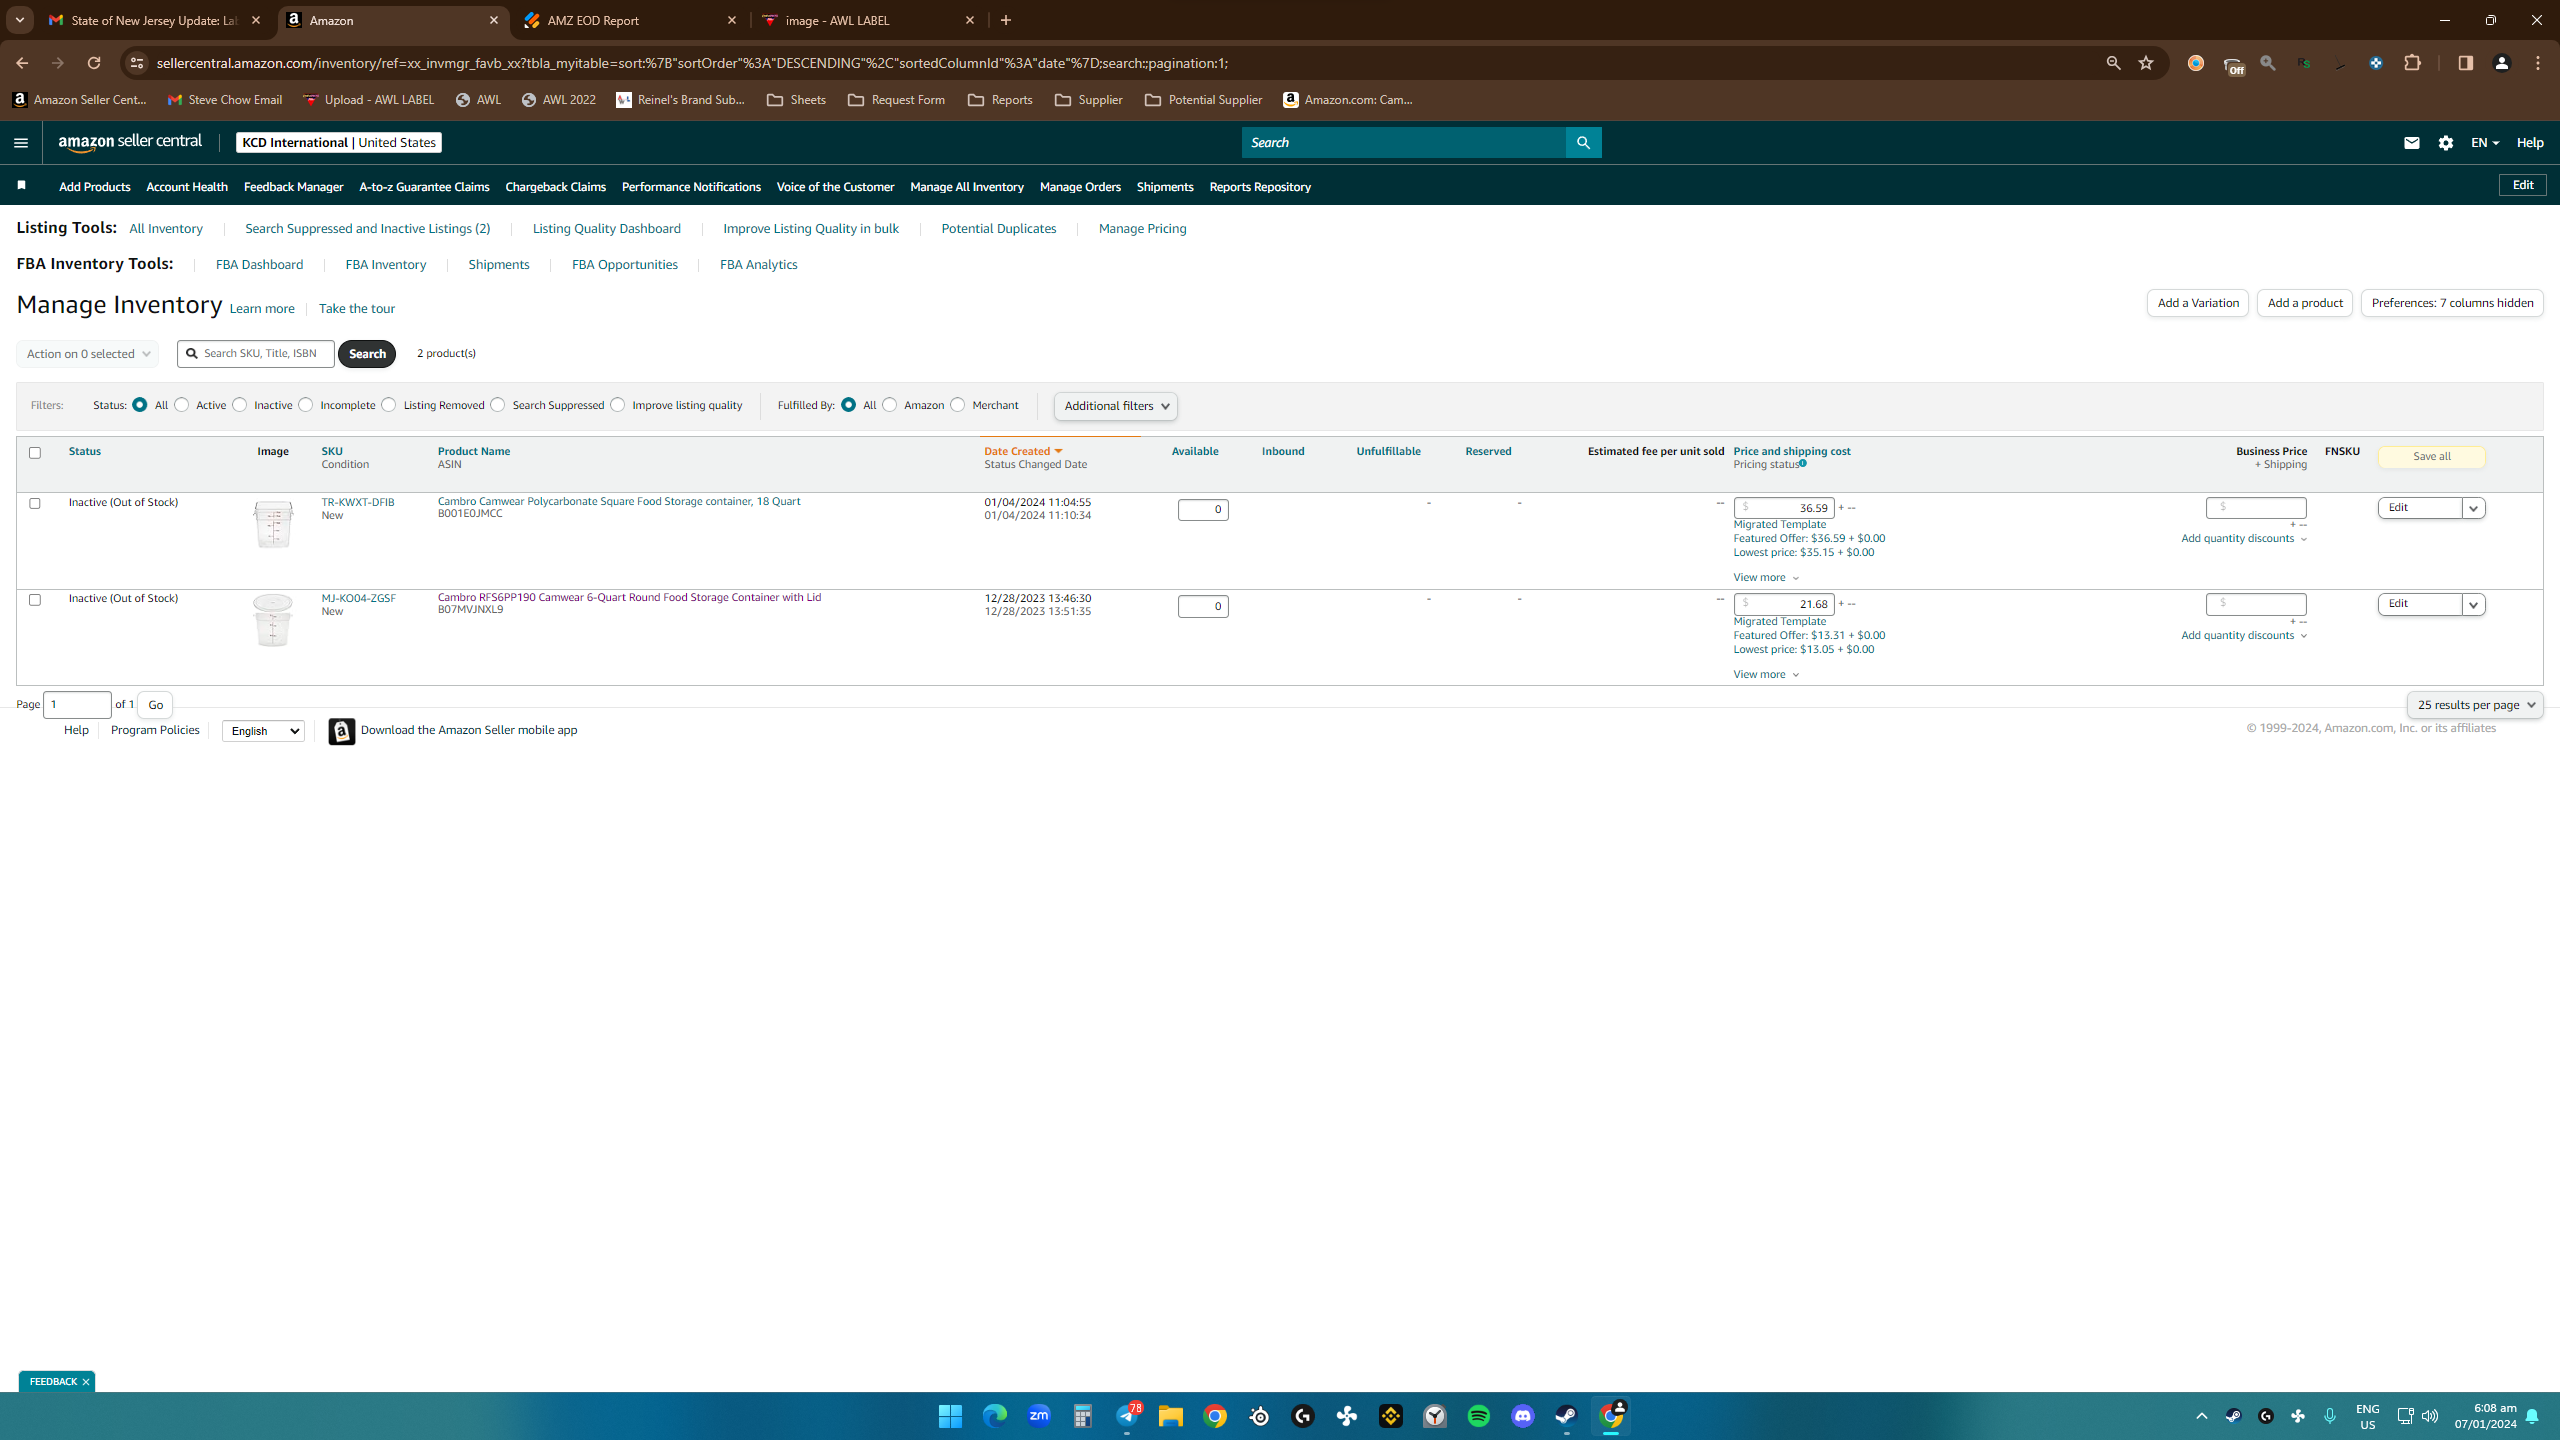Screen dimensions: 2560x1440
Task: Select the Search Suppressed status filter
Action: point(498,405)
